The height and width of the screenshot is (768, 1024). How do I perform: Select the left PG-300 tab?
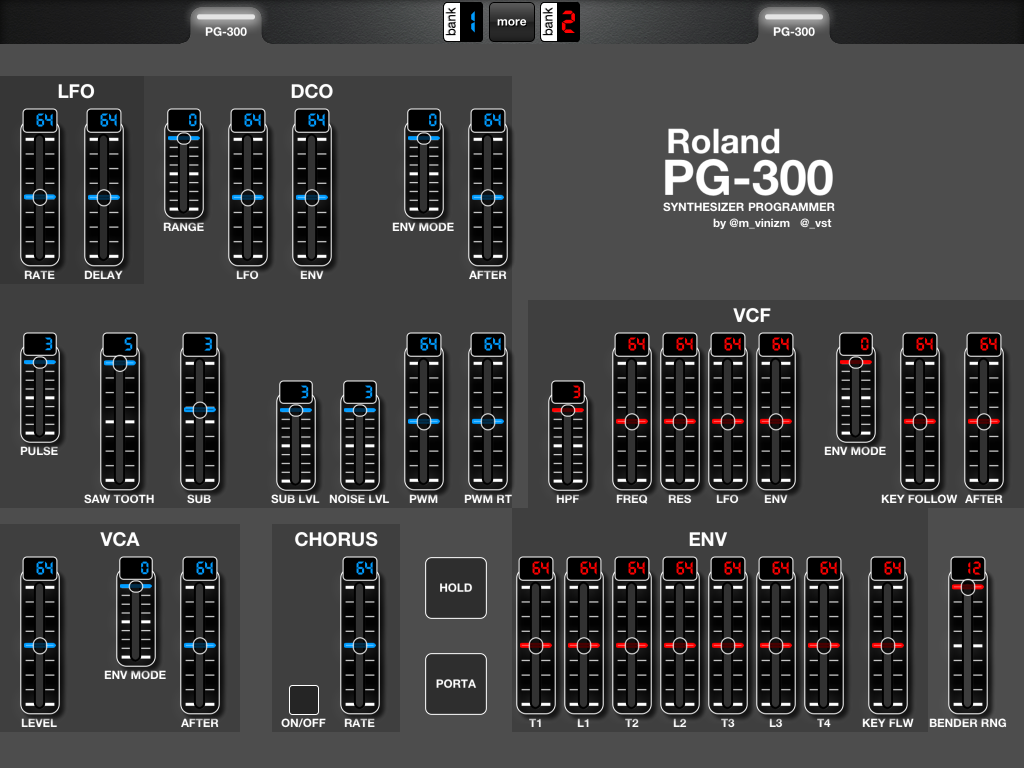tap(226, 25)
